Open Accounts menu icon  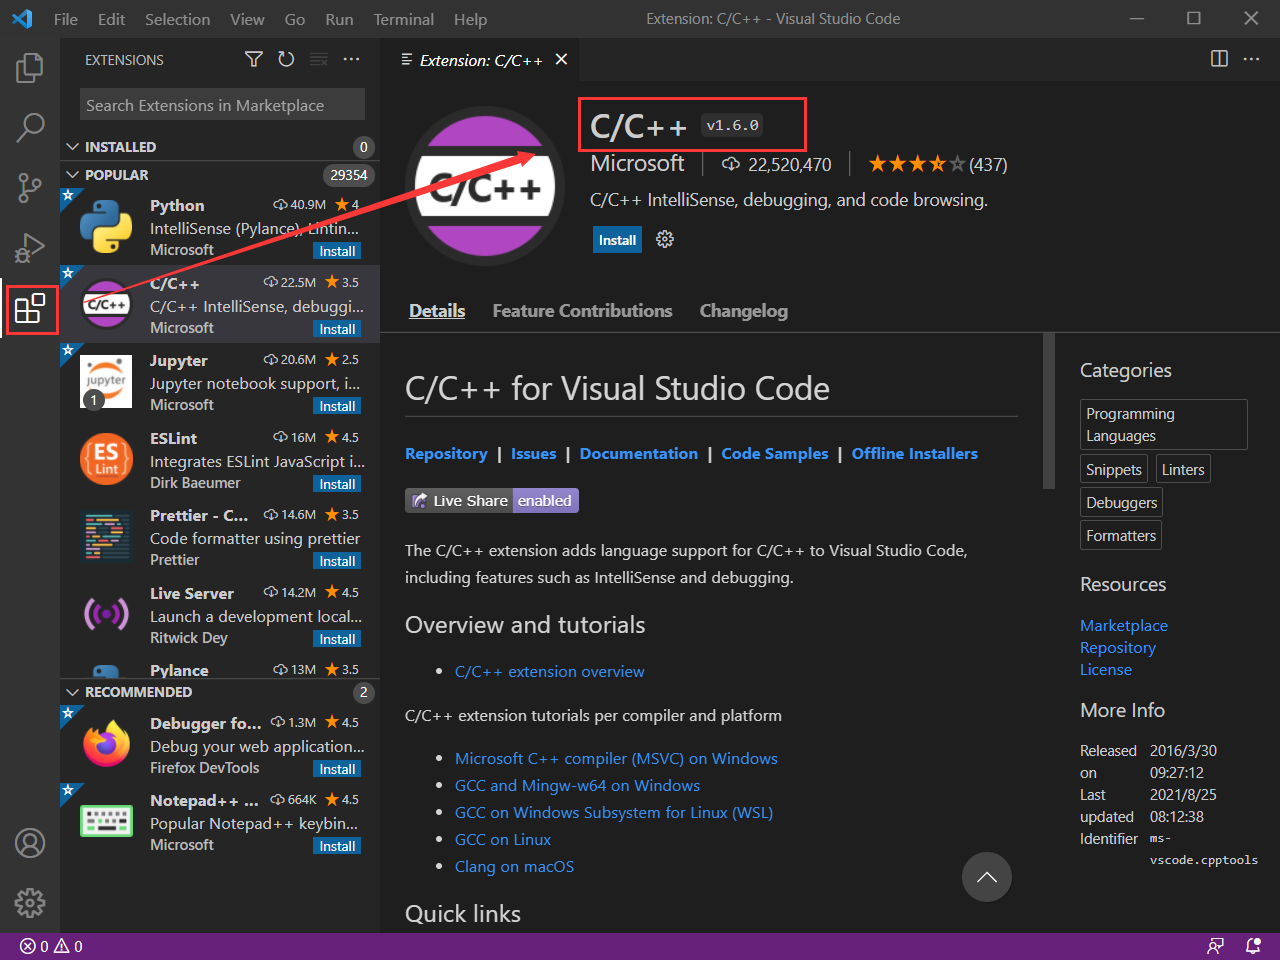(x=30, y=843)
